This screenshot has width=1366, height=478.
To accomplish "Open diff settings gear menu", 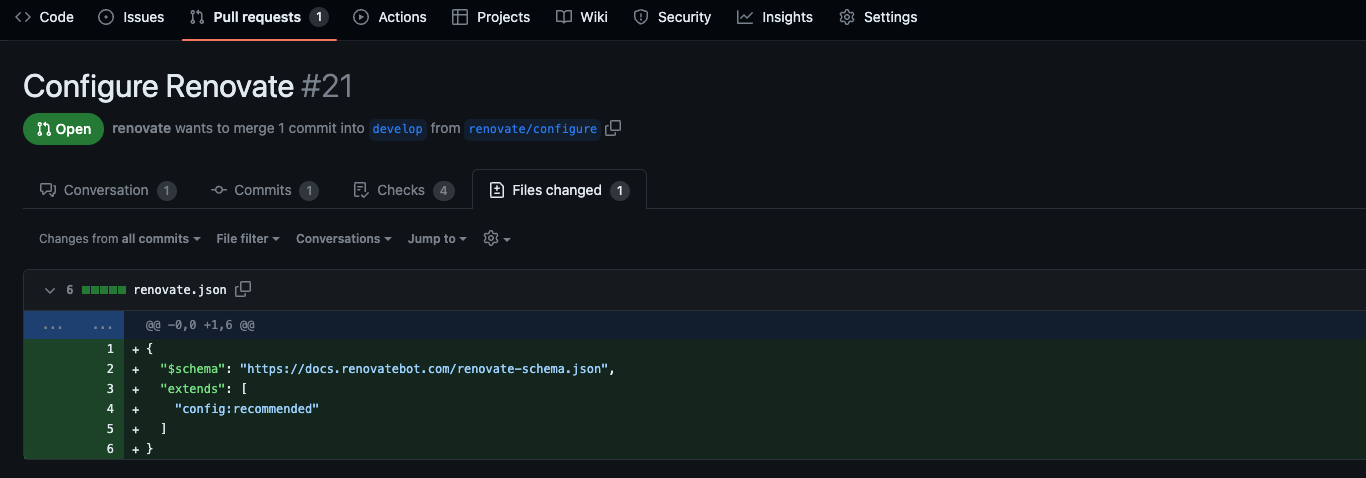I will click(x=496, y=238).
